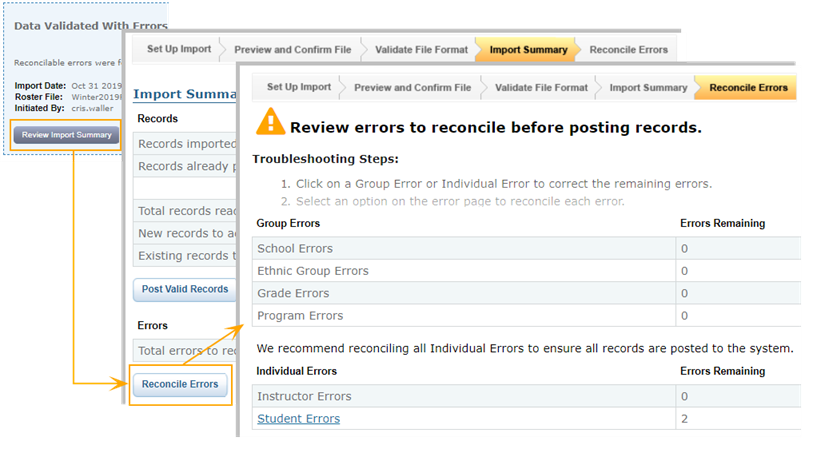Select the Program Errors row
Screen dimensions: 817x453
[300, 316]
